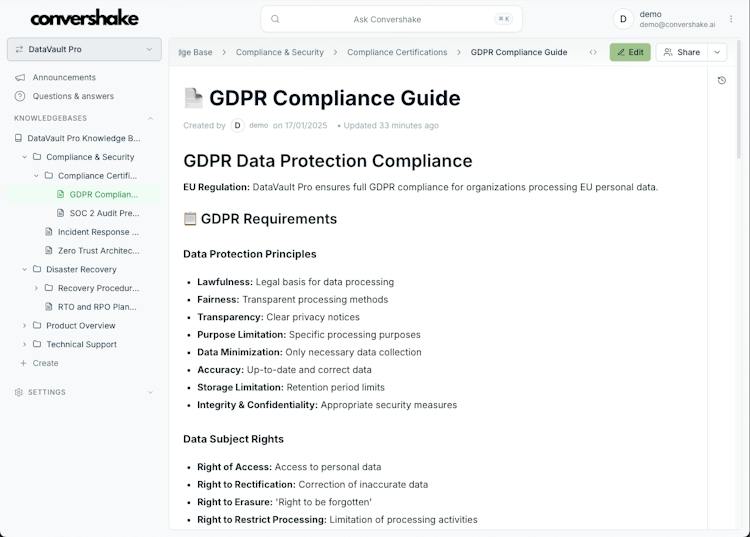Image resolution: width=750 pixels, height=537 pixels.
Task: Open the Incident Response document
Action: point(98,232)
